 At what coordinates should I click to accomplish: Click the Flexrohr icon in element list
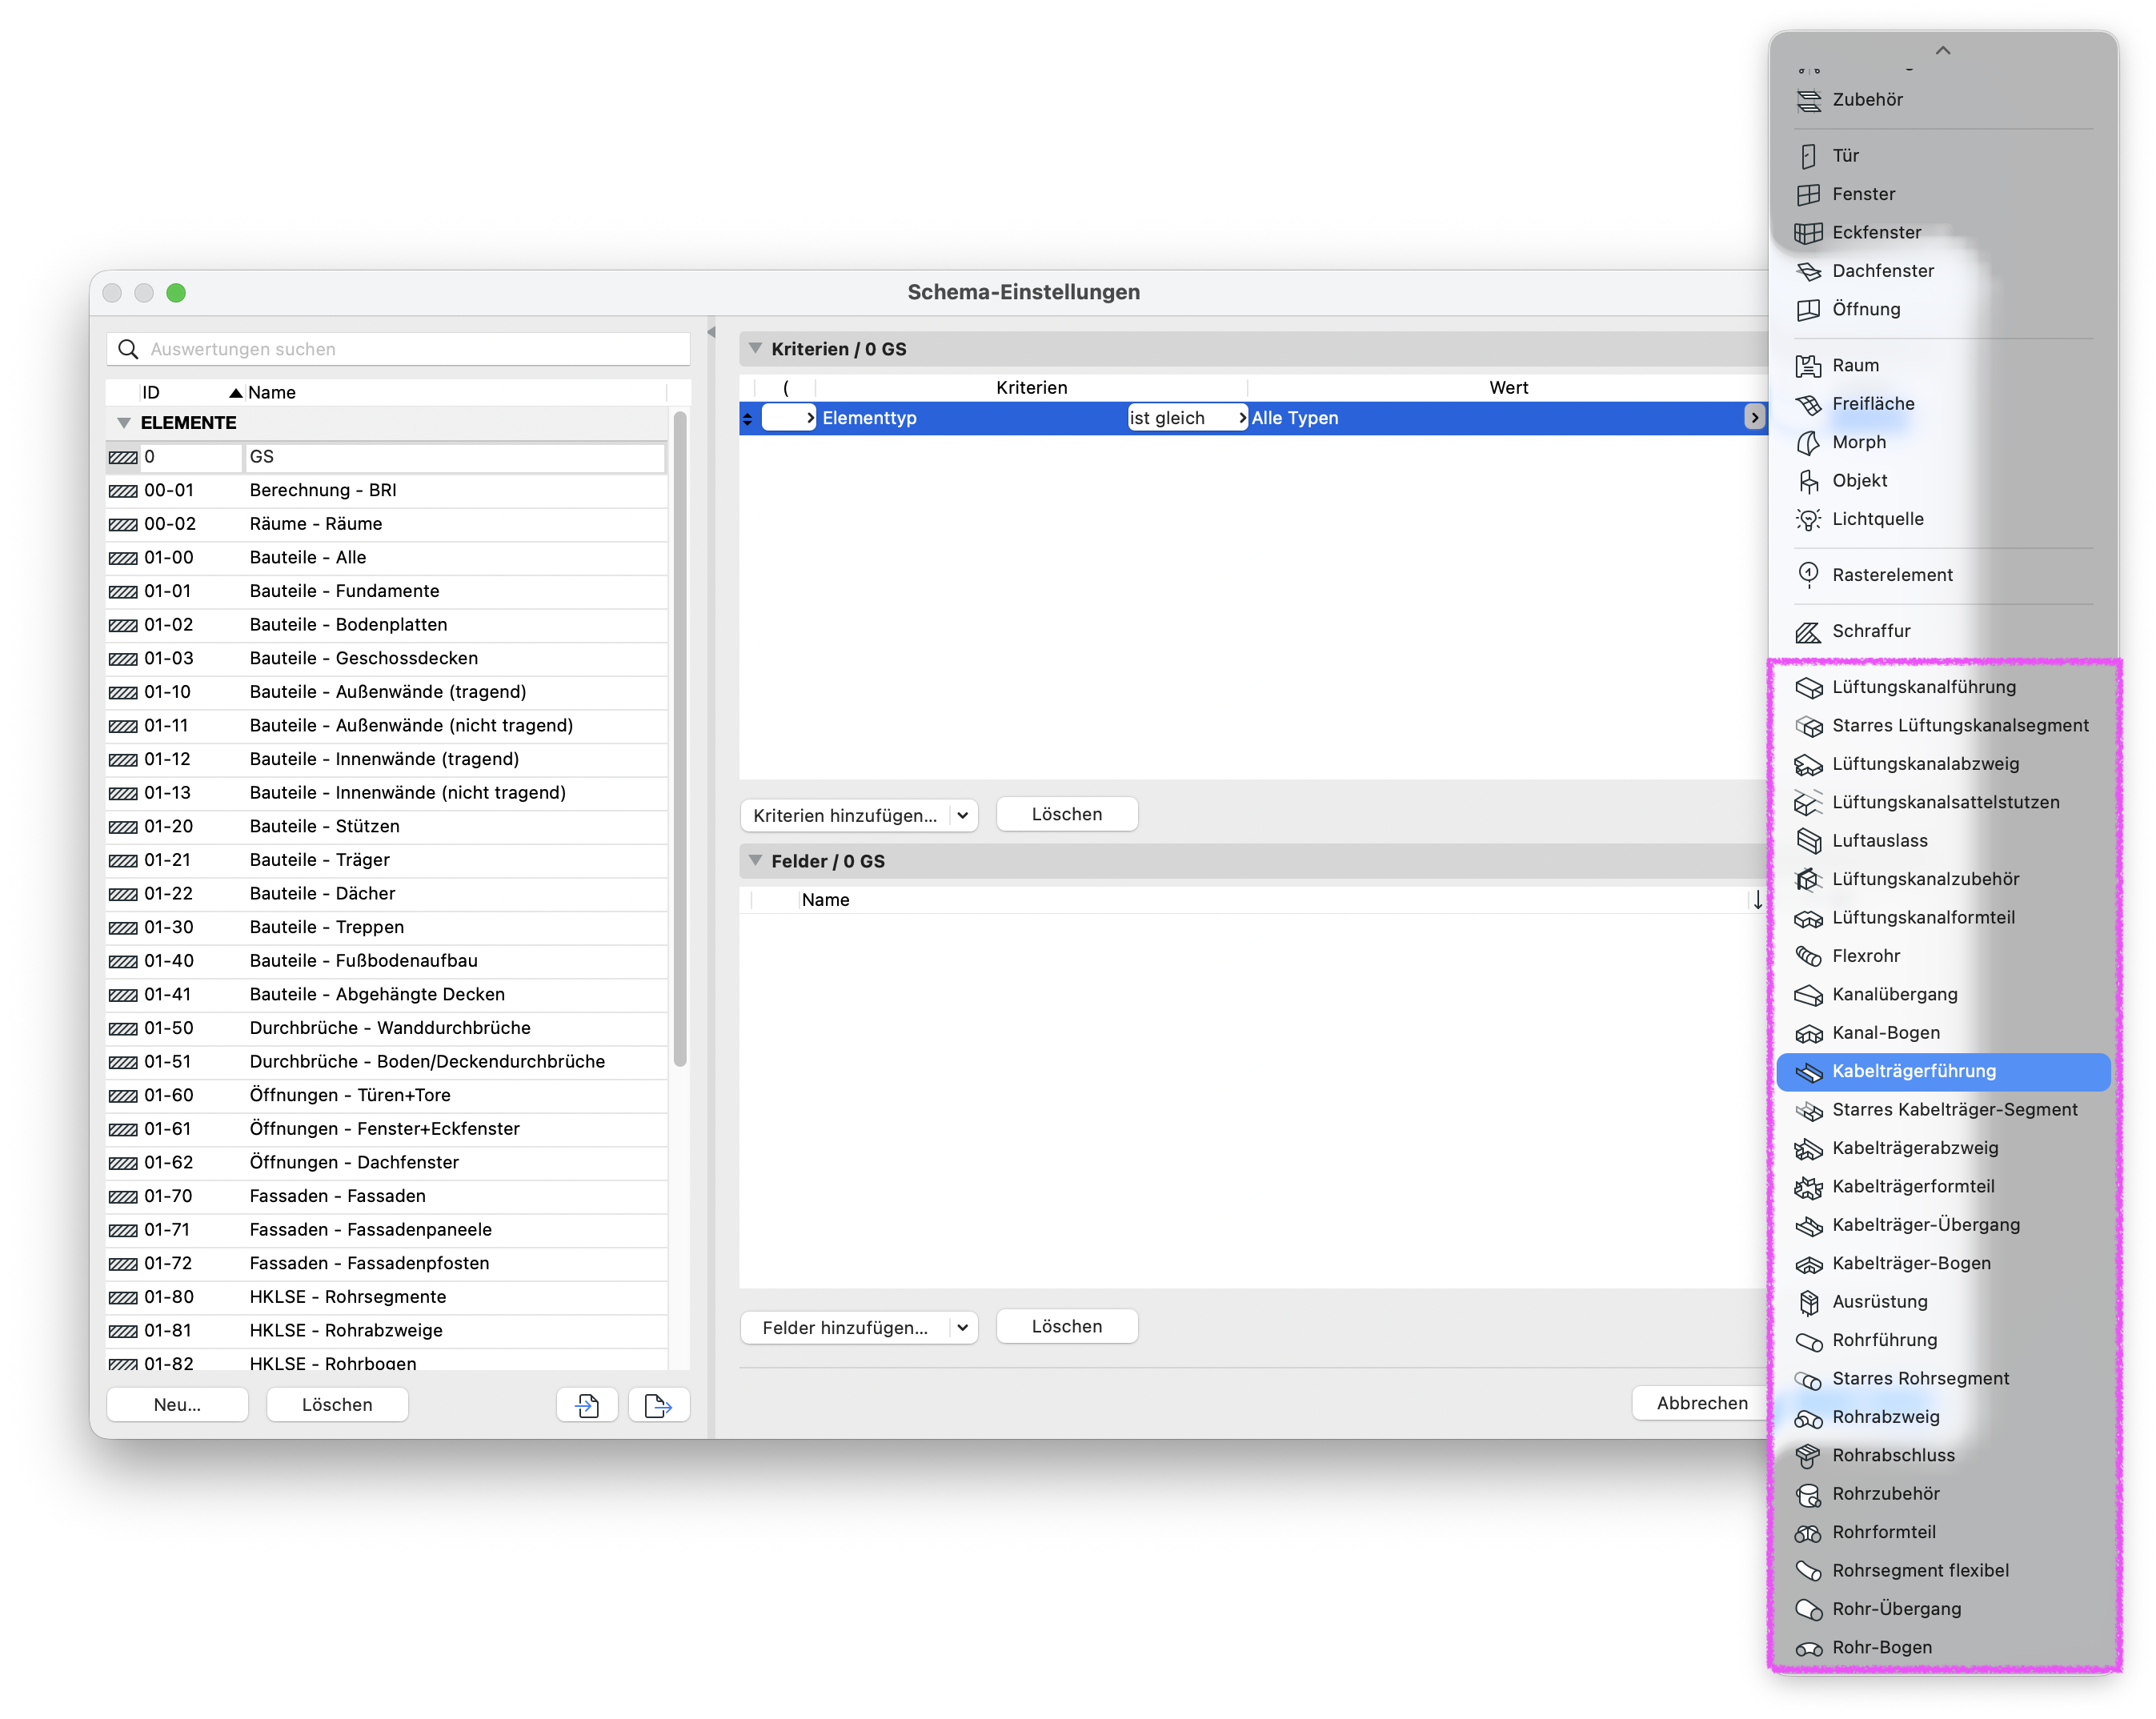[1808, 956]
